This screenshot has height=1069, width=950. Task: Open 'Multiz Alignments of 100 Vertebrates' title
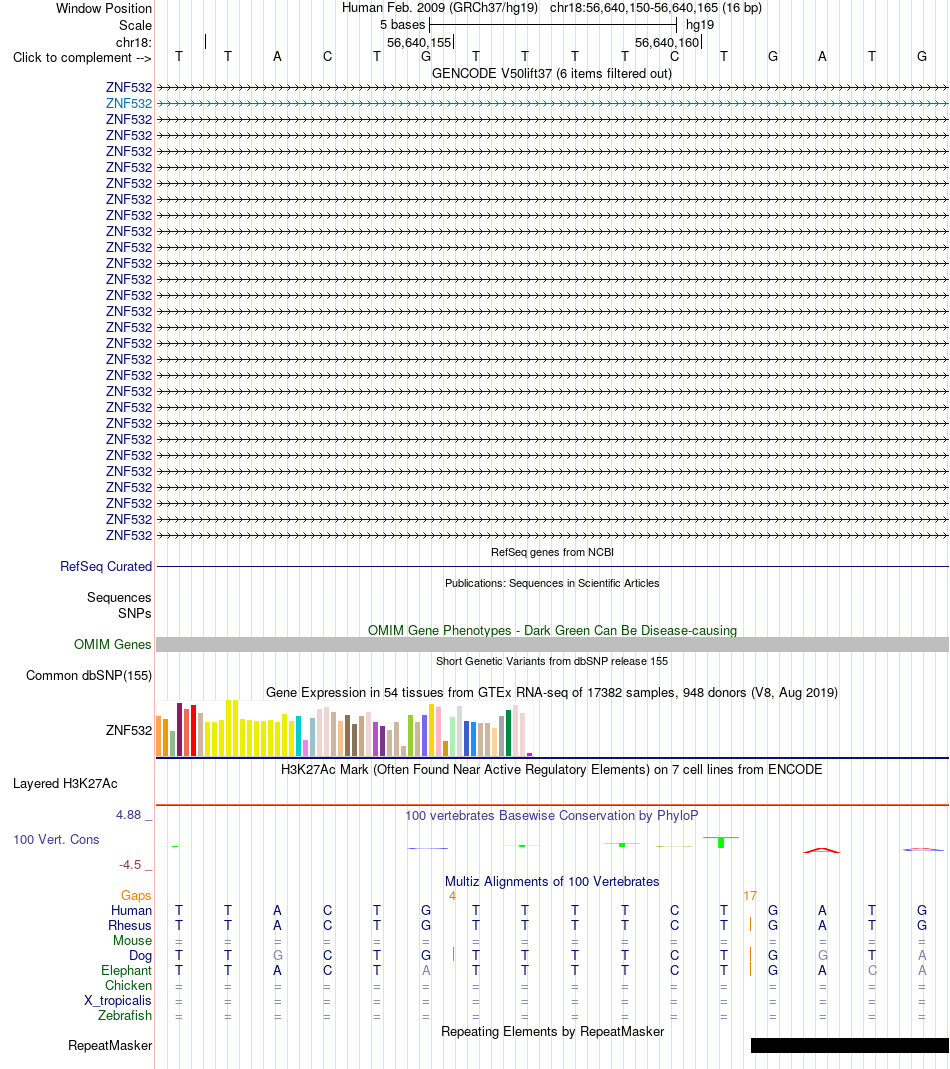click(552, 882)
